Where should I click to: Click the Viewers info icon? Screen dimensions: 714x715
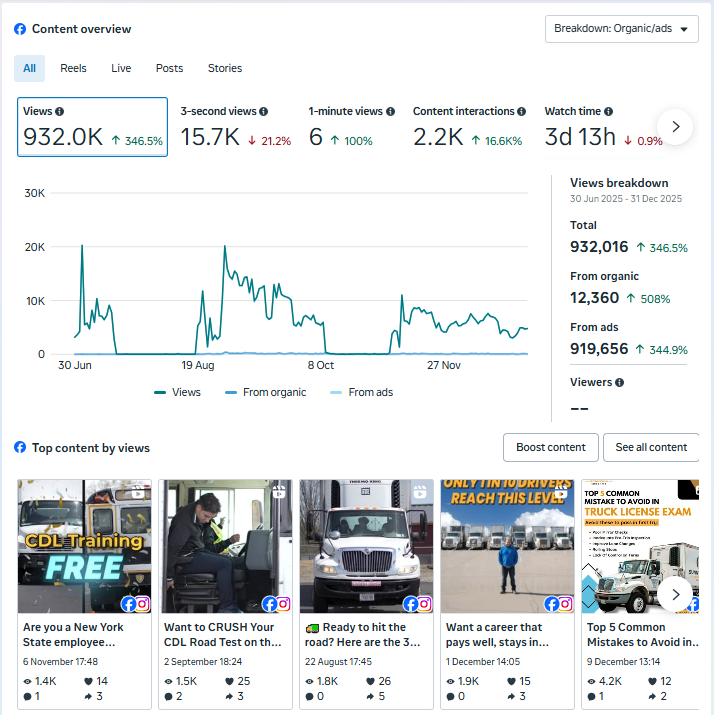click(620, 383)
